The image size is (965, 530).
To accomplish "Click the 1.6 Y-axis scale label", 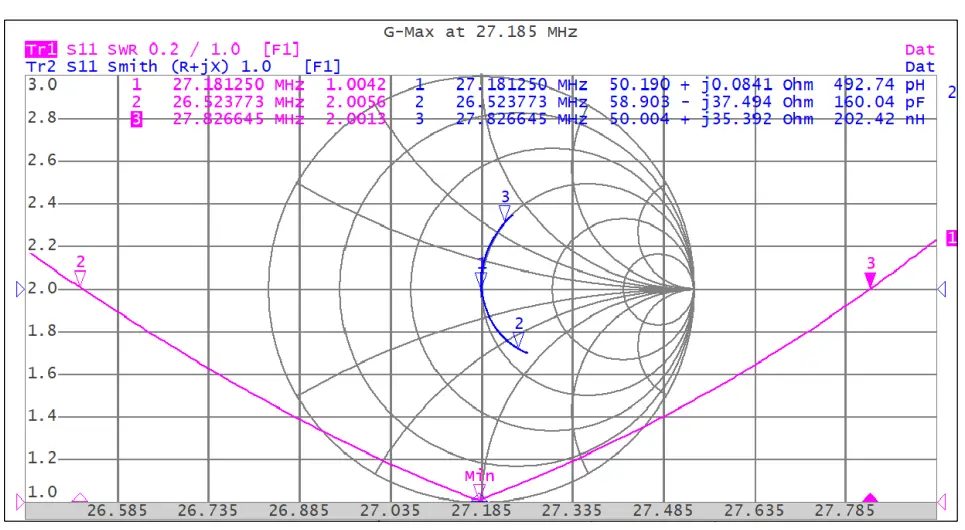I will [x=42, y=373].
